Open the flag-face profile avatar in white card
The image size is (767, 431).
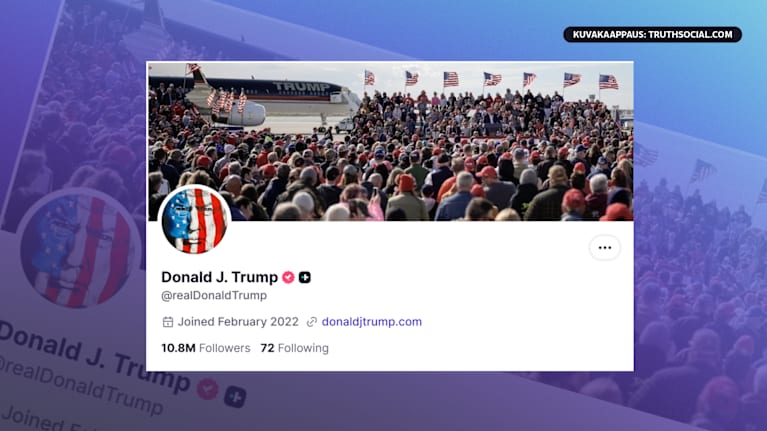click(194, 220)
